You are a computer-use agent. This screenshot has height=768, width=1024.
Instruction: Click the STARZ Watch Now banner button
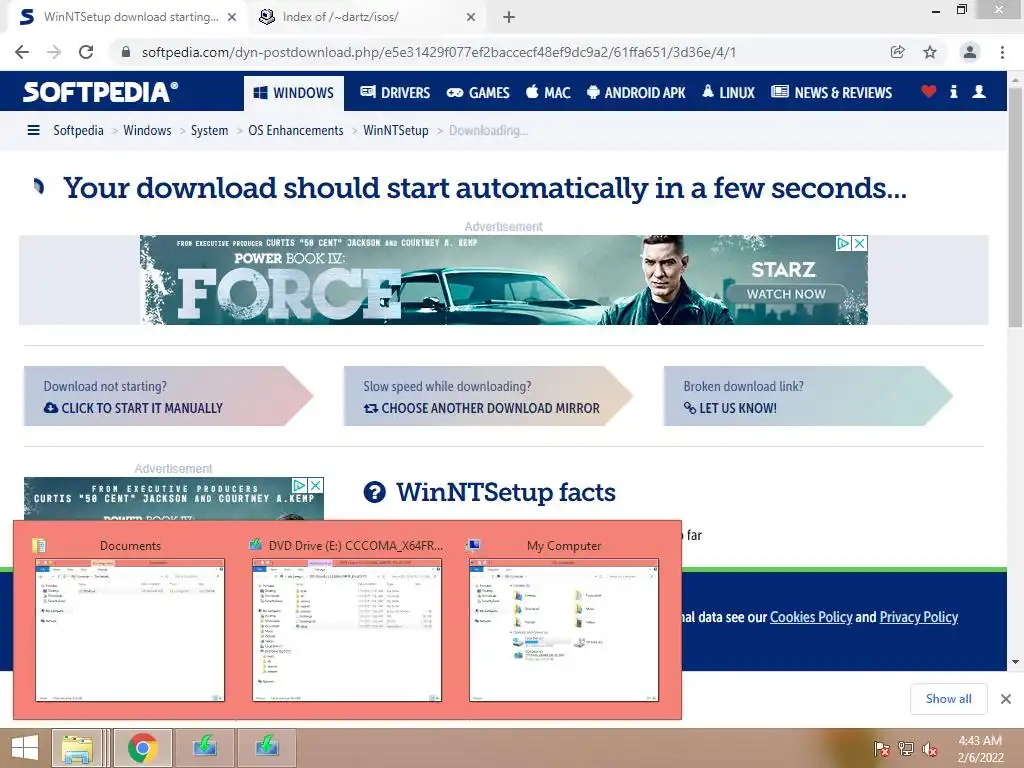click(x=786, y=294)
